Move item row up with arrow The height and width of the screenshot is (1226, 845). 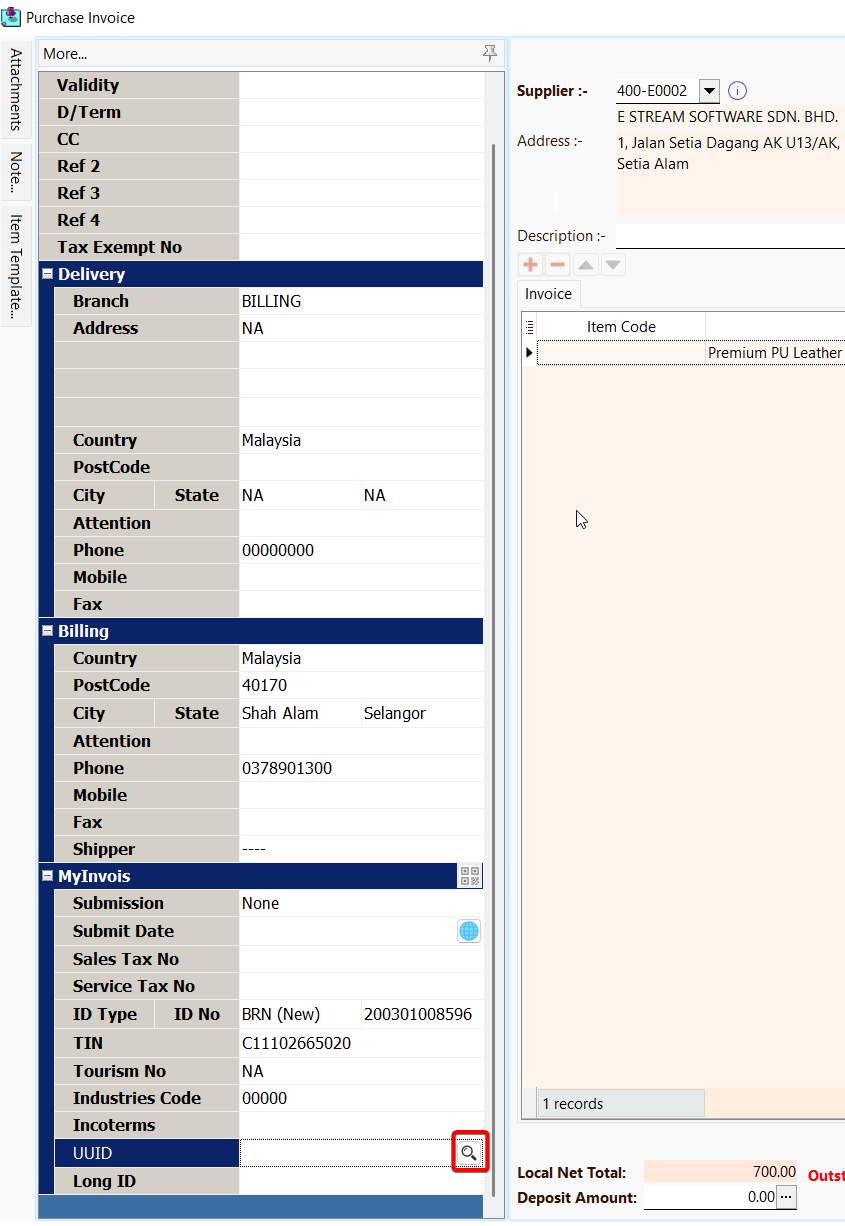[586, 265]
